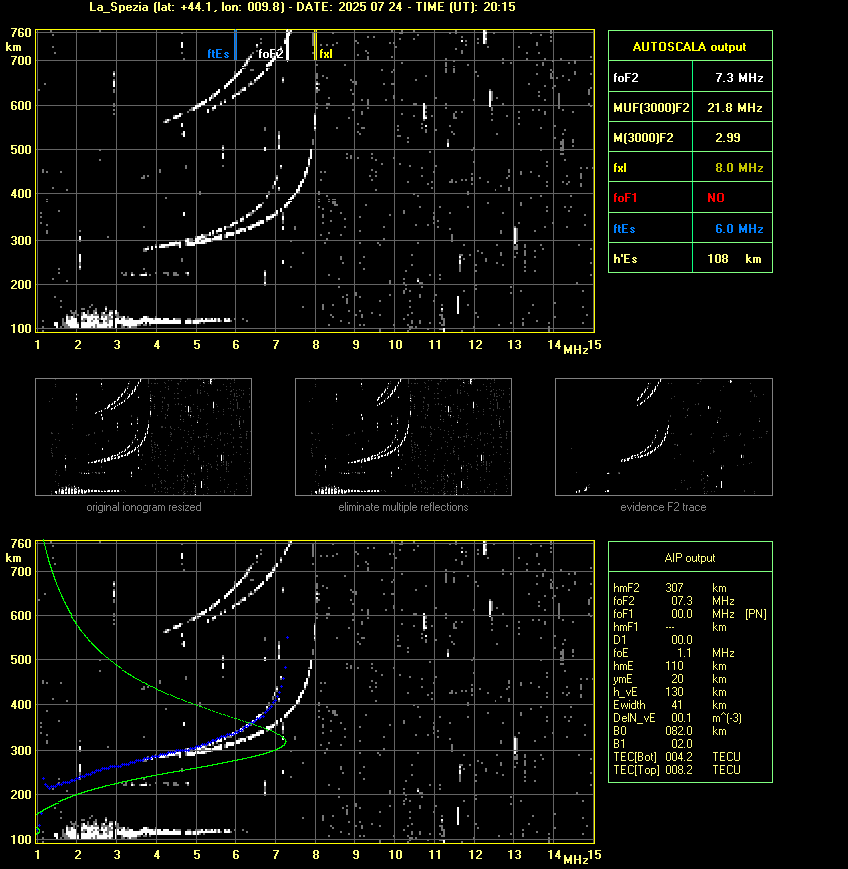This screenshot has height=869, width=848.
Task: Click the 13 MHz tick on bottom ionogram axis
Action: click(514, 855)
